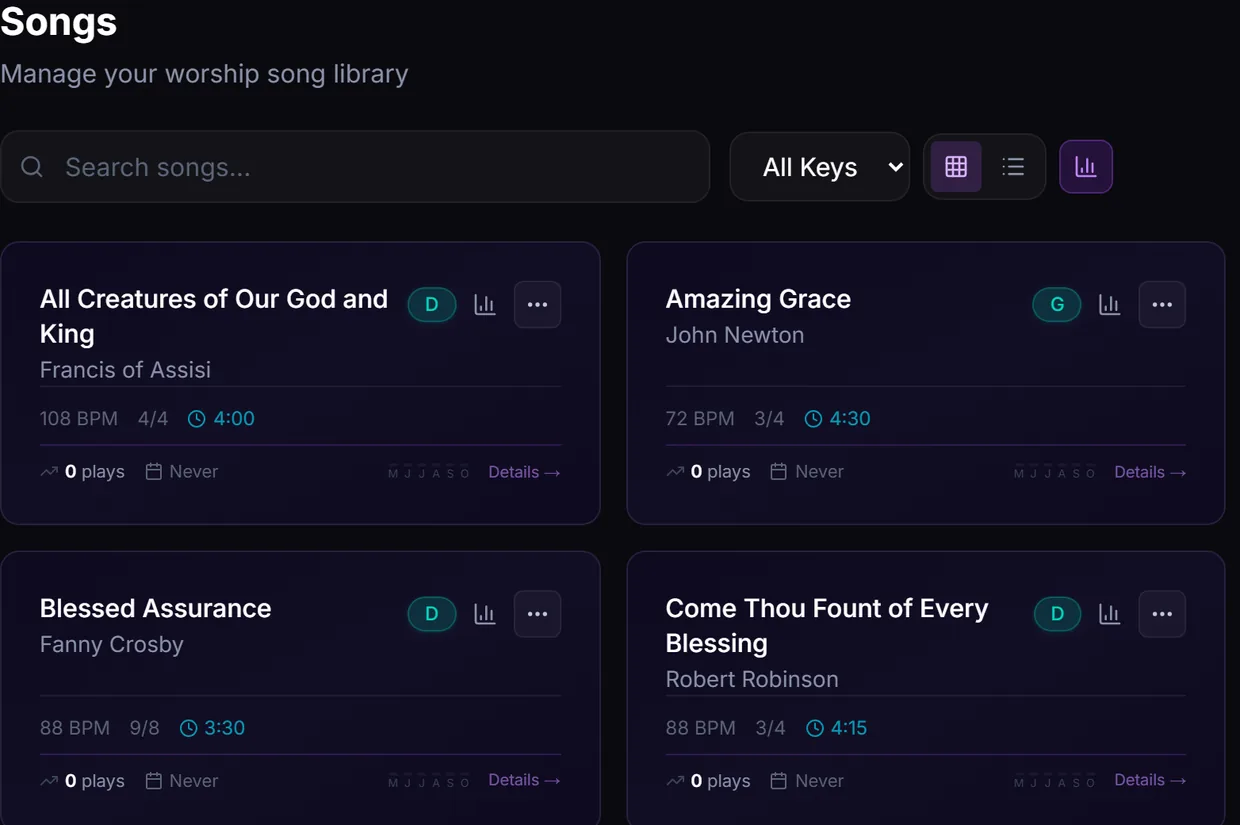Viewport: 1240px width, 825px height.
Task: Open stats chart for Blessed Assurance
Action: tap(485, 614)
